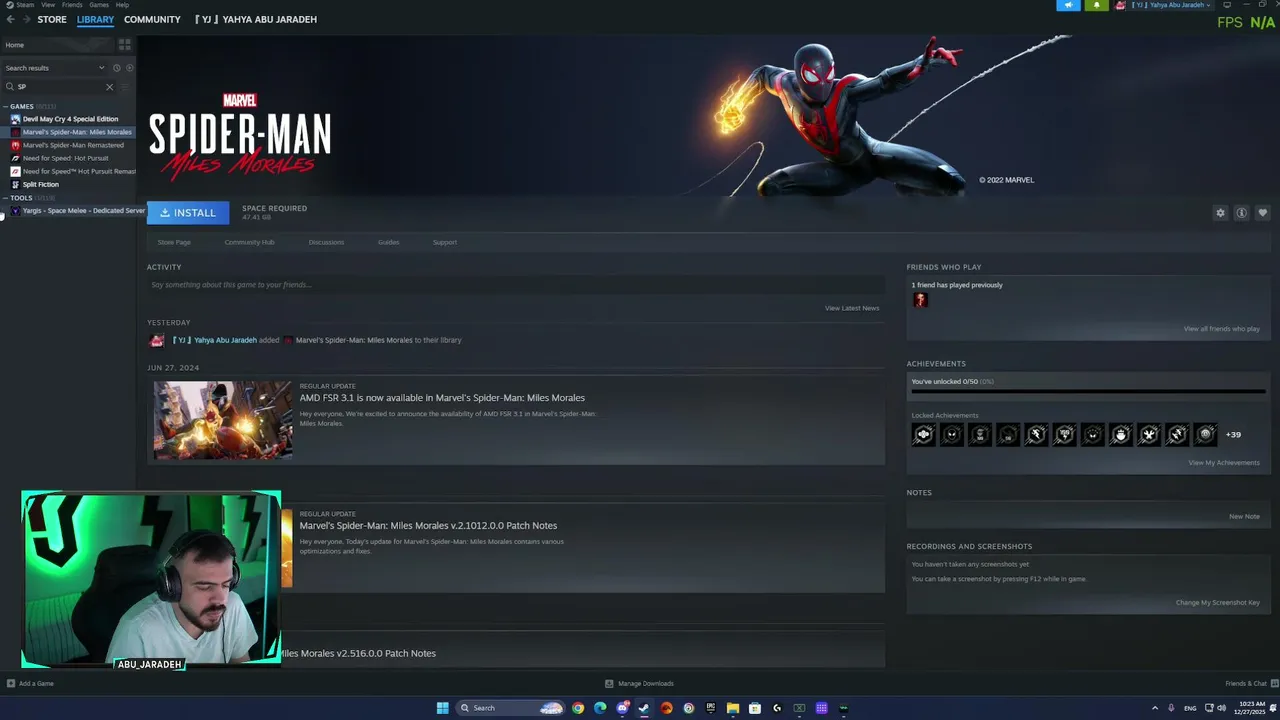1280x720 pixels.
Task: Click Marvel's Spider-Man Remastered game icon
Action: click(x=15, y=145)
